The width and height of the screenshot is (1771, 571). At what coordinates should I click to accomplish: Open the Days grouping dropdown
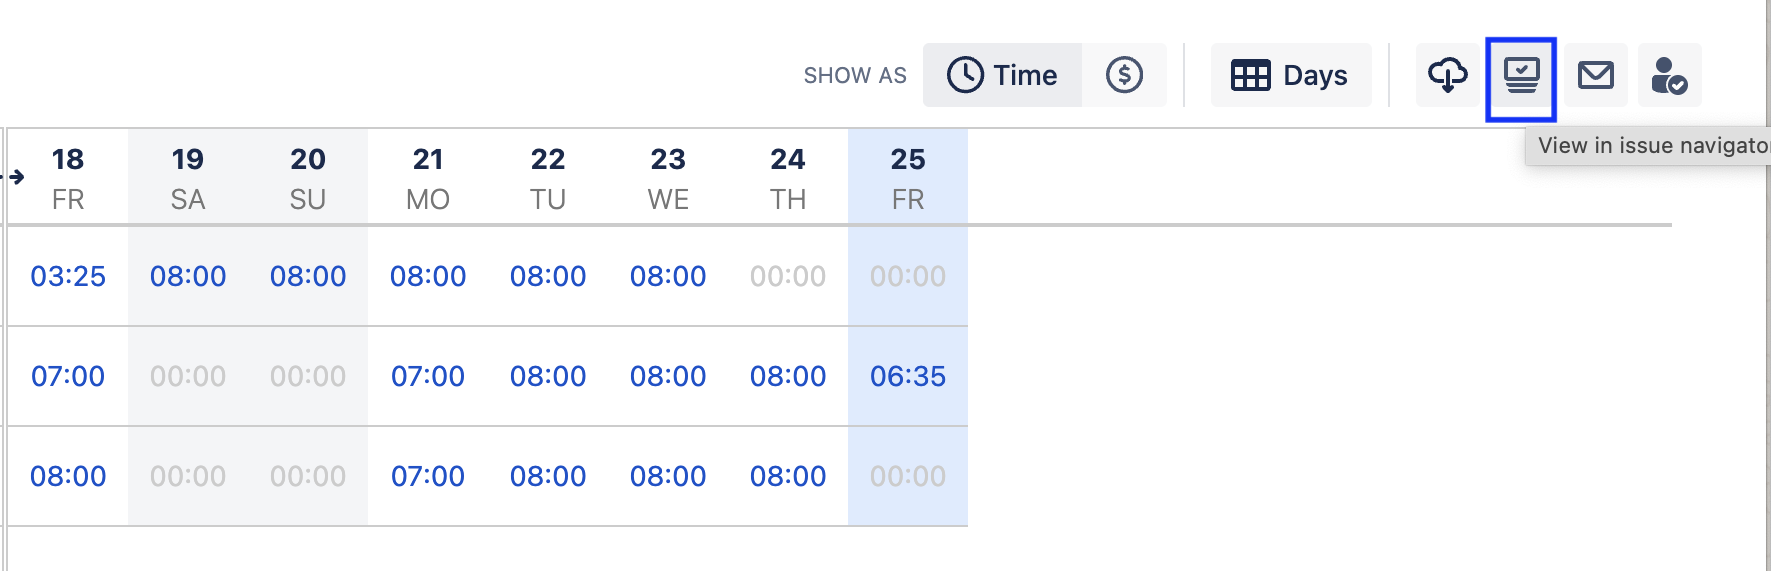pos(1290,75)
